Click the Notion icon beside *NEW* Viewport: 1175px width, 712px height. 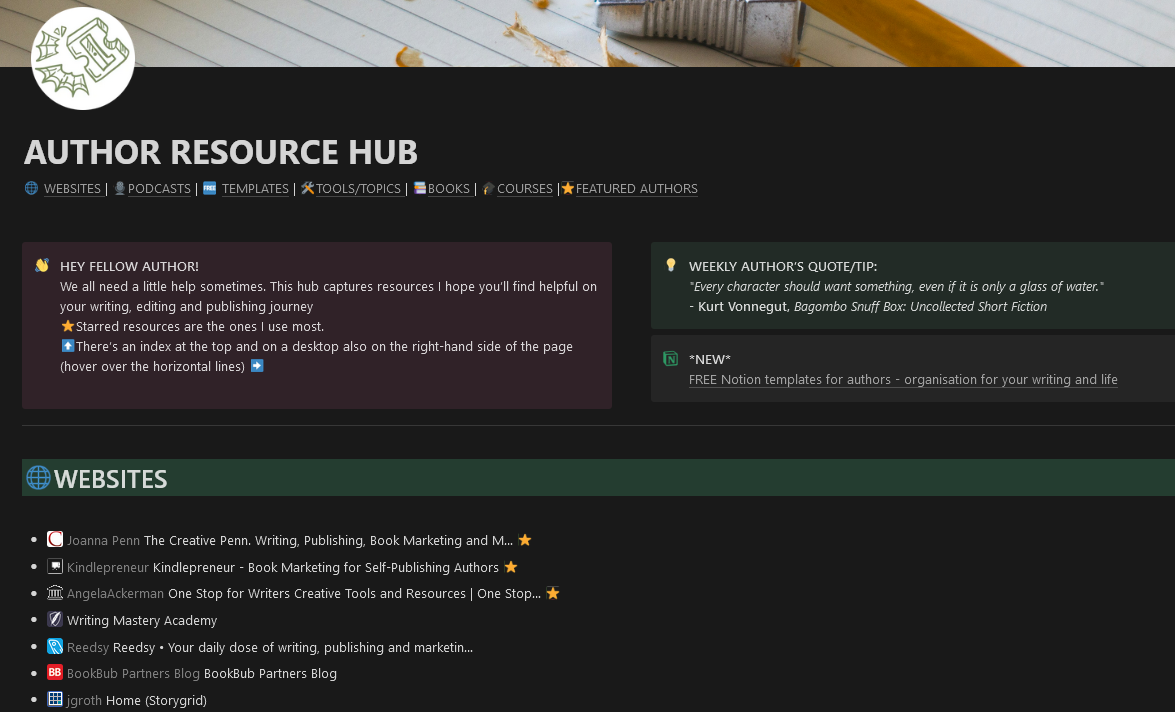tap(671, 359)
